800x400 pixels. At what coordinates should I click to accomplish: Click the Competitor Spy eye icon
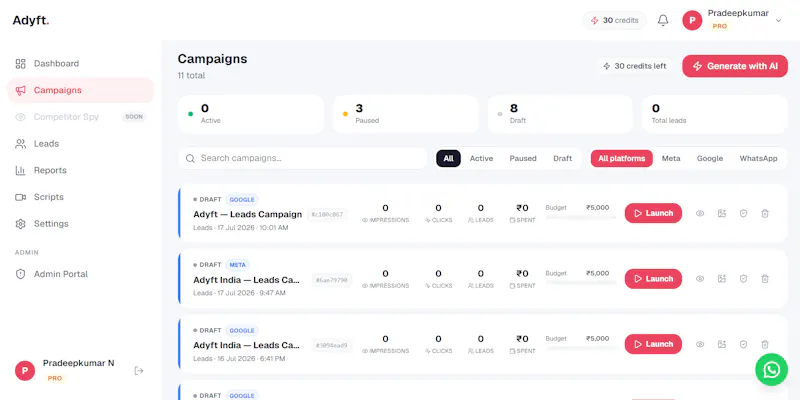pos(20,117)
